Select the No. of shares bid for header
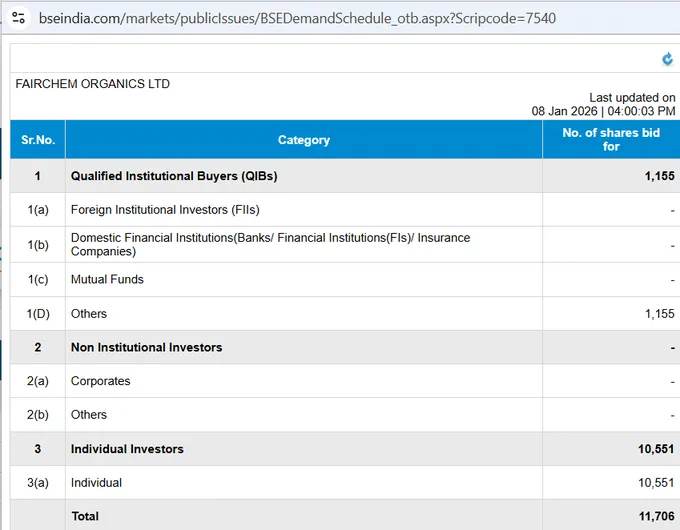Screen dimensions: 680x530 pyautogui.click(x=611, y=140)
